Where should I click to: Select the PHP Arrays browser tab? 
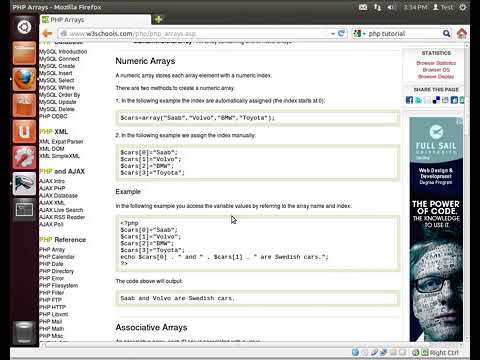pos(95,20)
